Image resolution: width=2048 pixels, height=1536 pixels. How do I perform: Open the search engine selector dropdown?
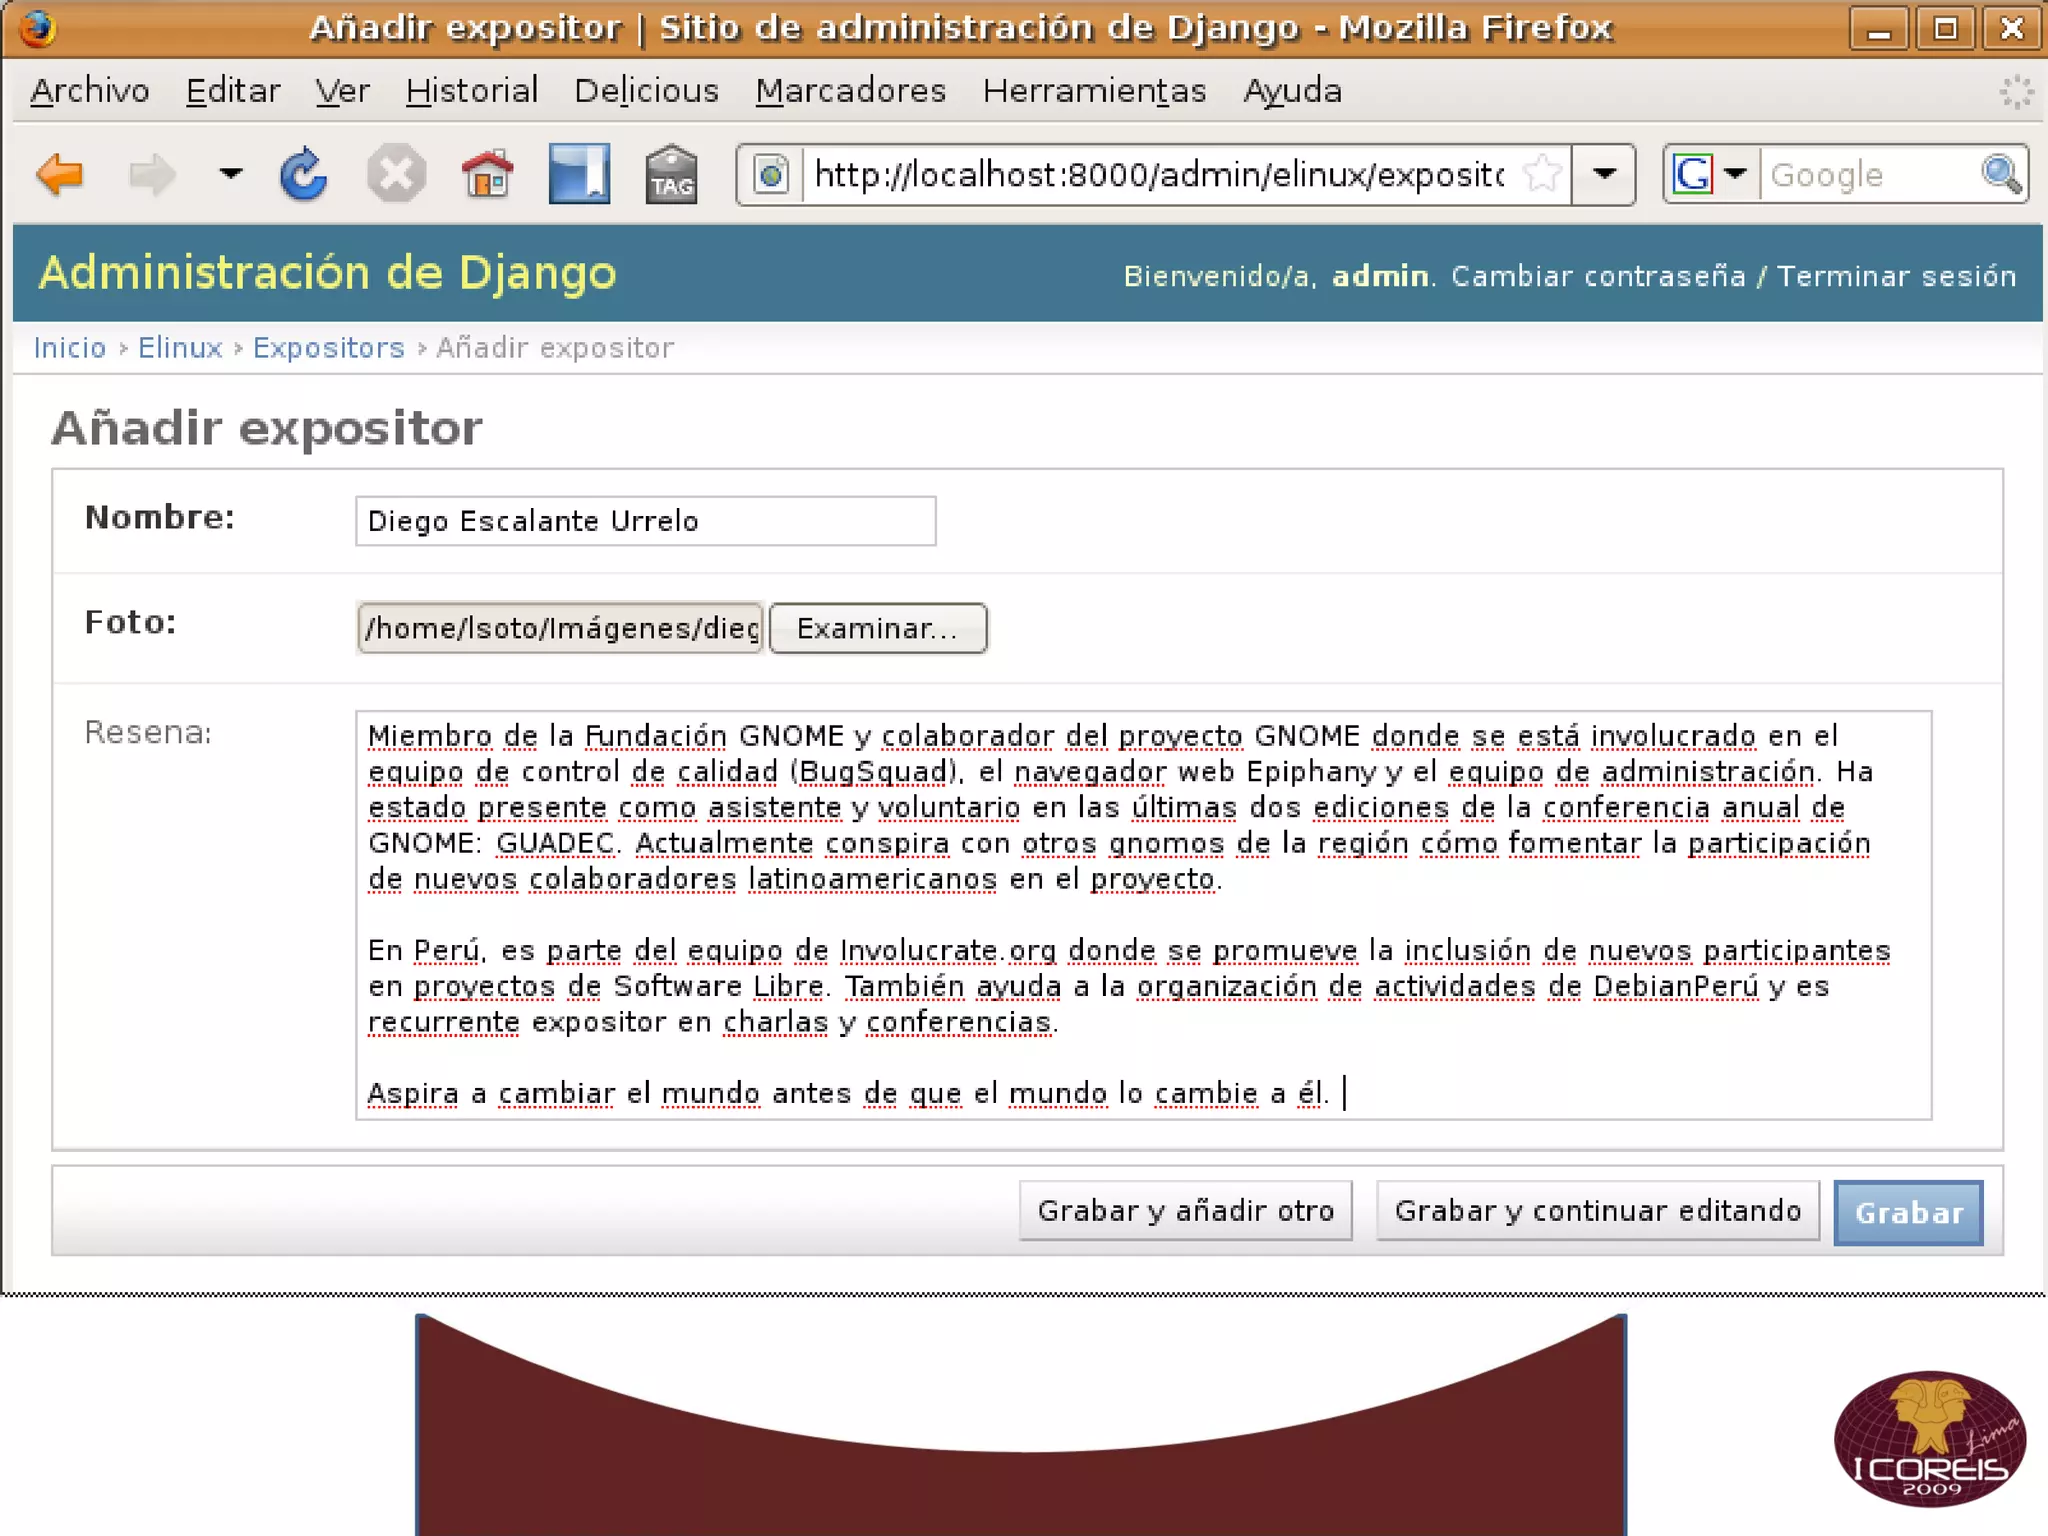pyautogui.click(x=1736, y=175)
